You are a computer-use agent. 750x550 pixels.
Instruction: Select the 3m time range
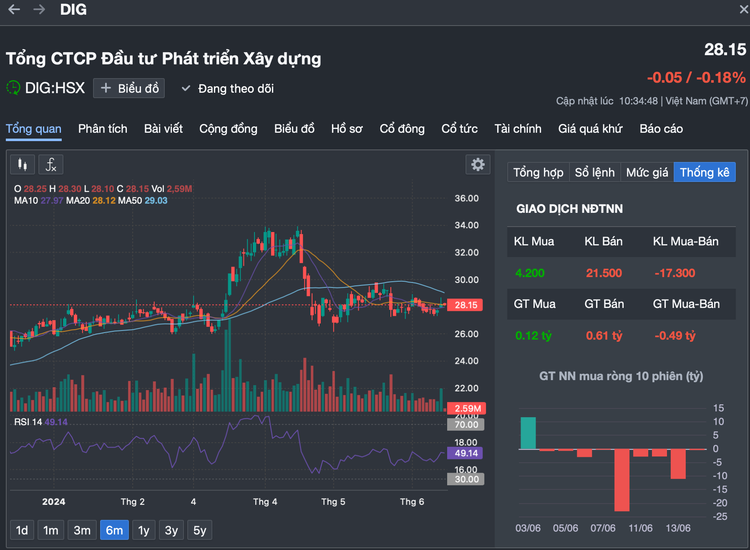click(82, 530)
